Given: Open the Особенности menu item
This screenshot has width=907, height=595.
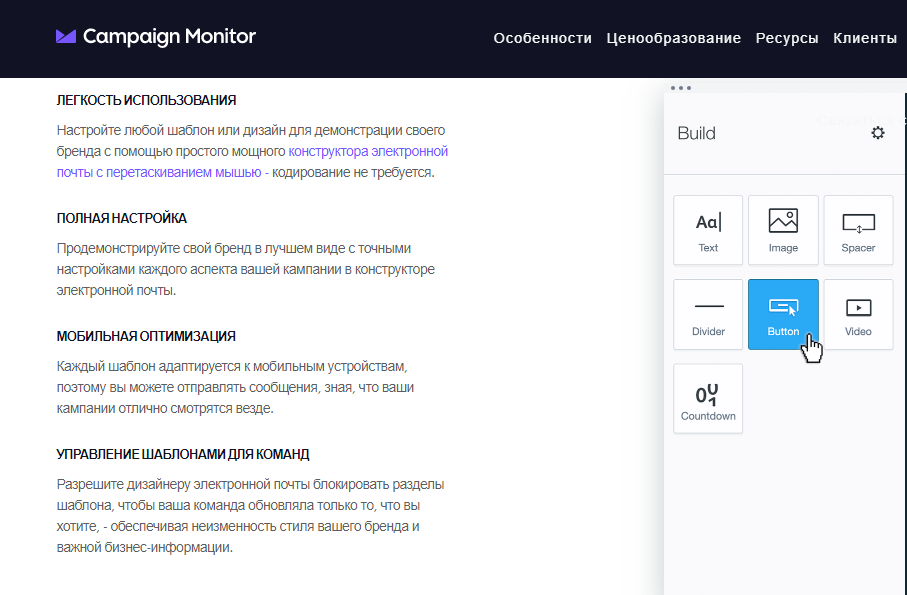Looking at the screenshot, I should point(543,38).
